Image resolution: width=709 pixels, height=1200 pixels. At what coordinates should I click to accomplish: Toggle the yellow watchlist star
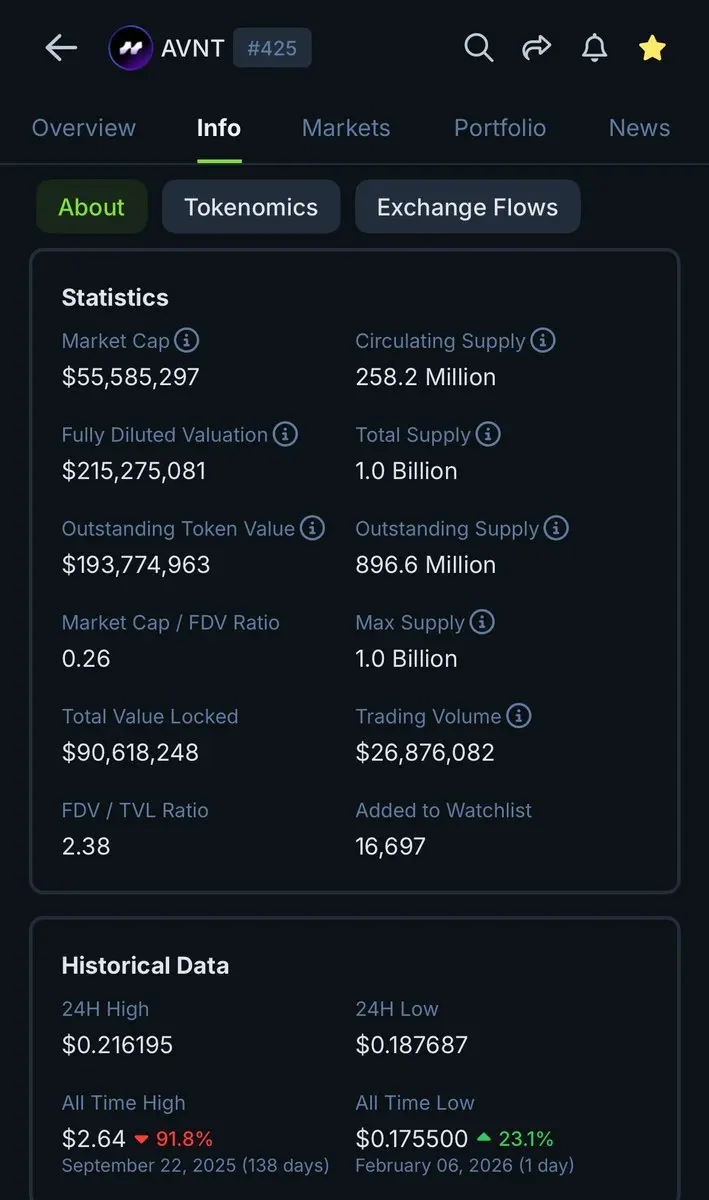(652, 48)
